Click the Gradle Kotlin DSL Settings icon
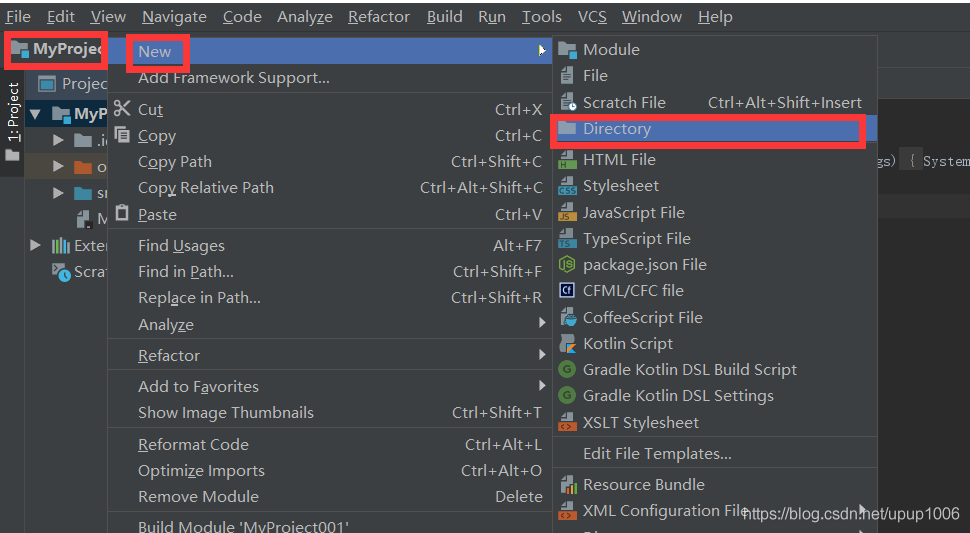The width and height of the screenshot is (970, 533). point(568,396)
